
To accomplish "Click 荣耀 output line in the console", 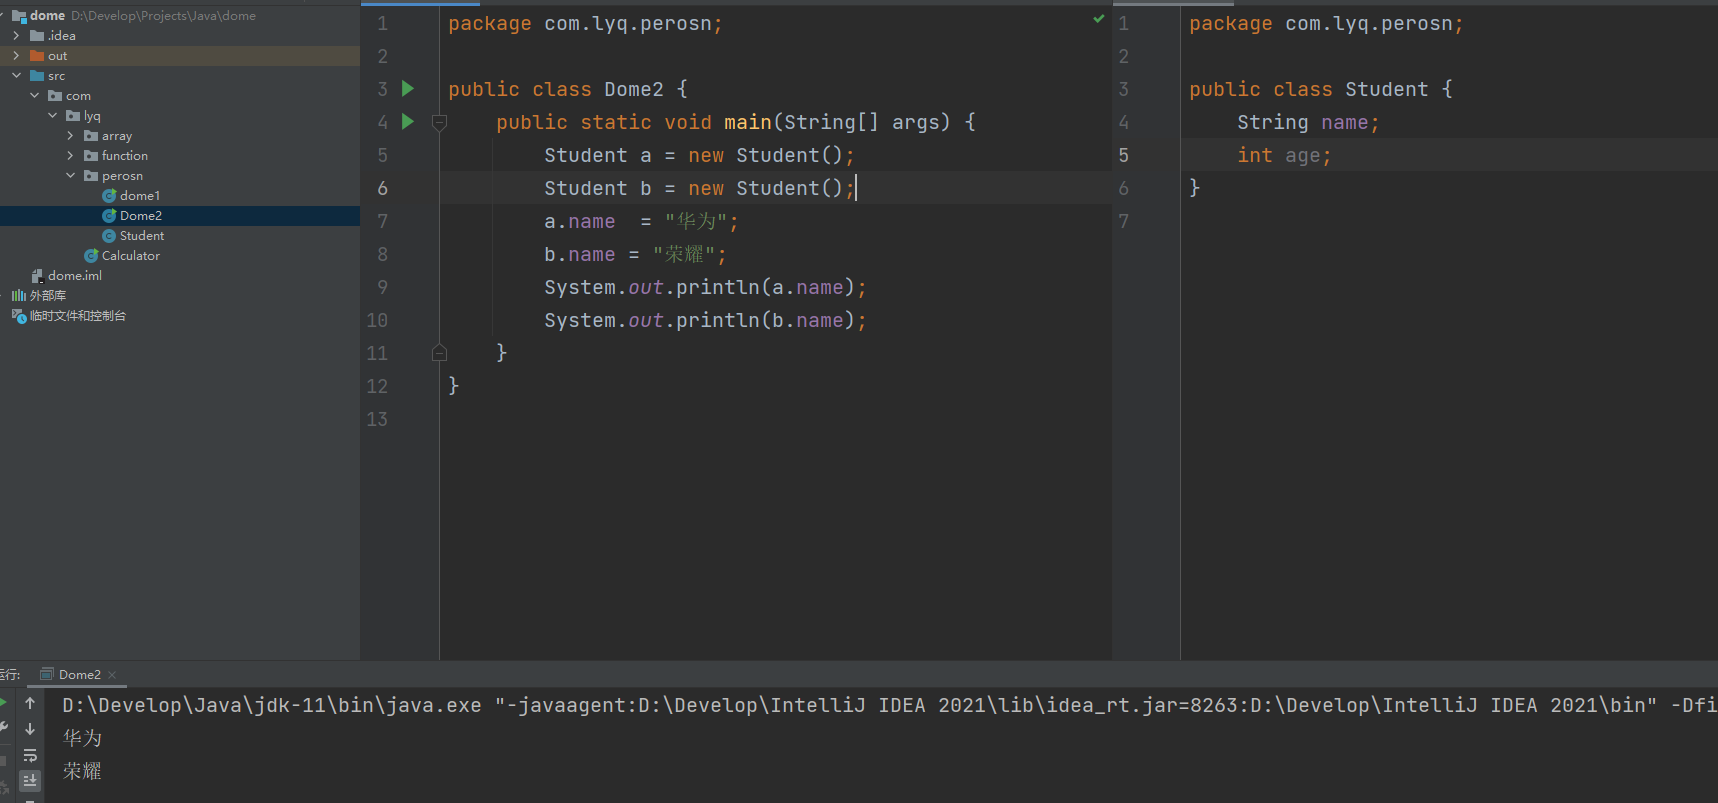I will tap(82, 771).
